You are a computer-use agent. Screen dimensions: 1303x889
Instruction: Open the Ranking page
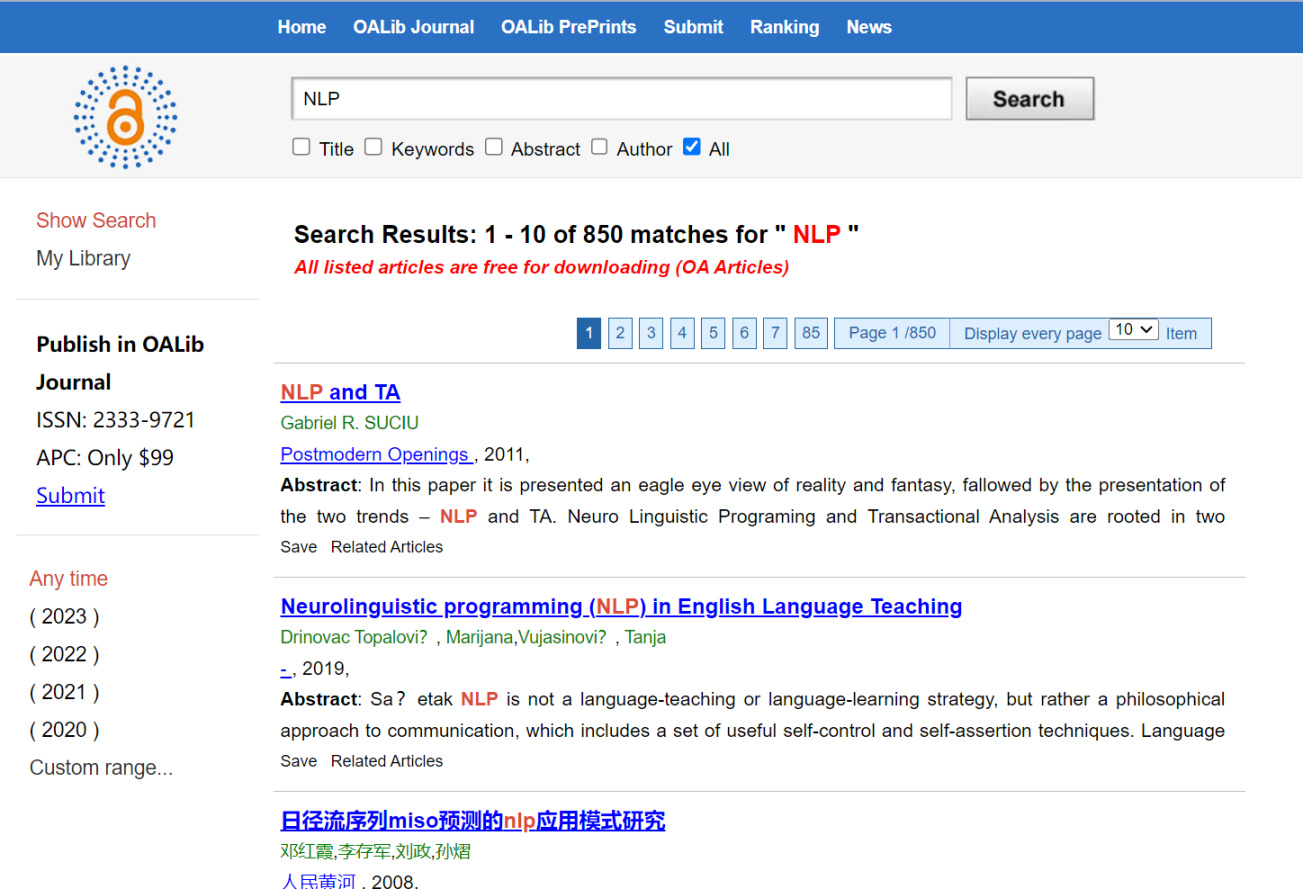coord(784,27)
